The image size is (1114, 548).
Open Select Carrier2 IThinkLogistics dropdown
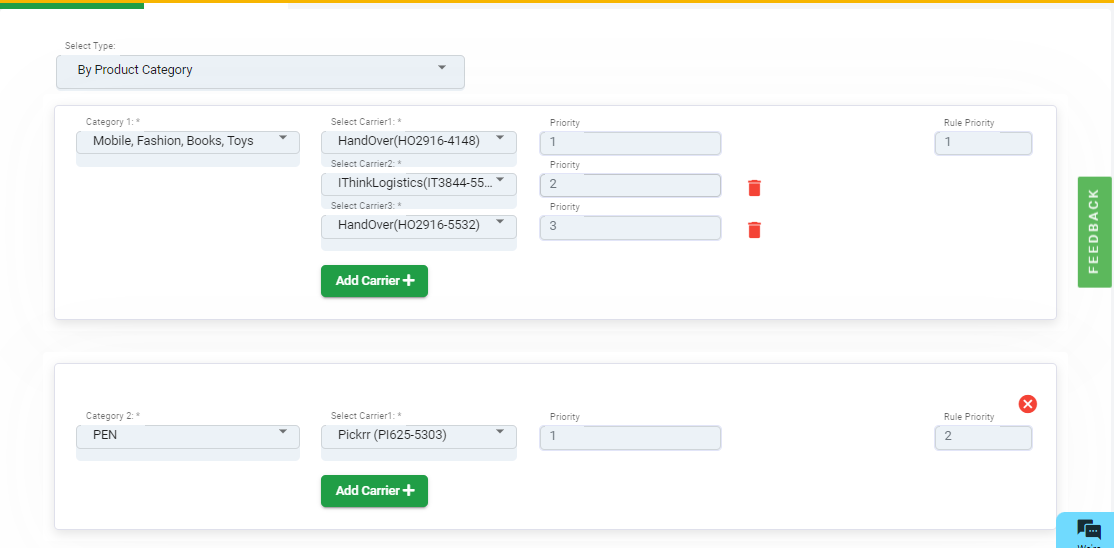(418, 184)
